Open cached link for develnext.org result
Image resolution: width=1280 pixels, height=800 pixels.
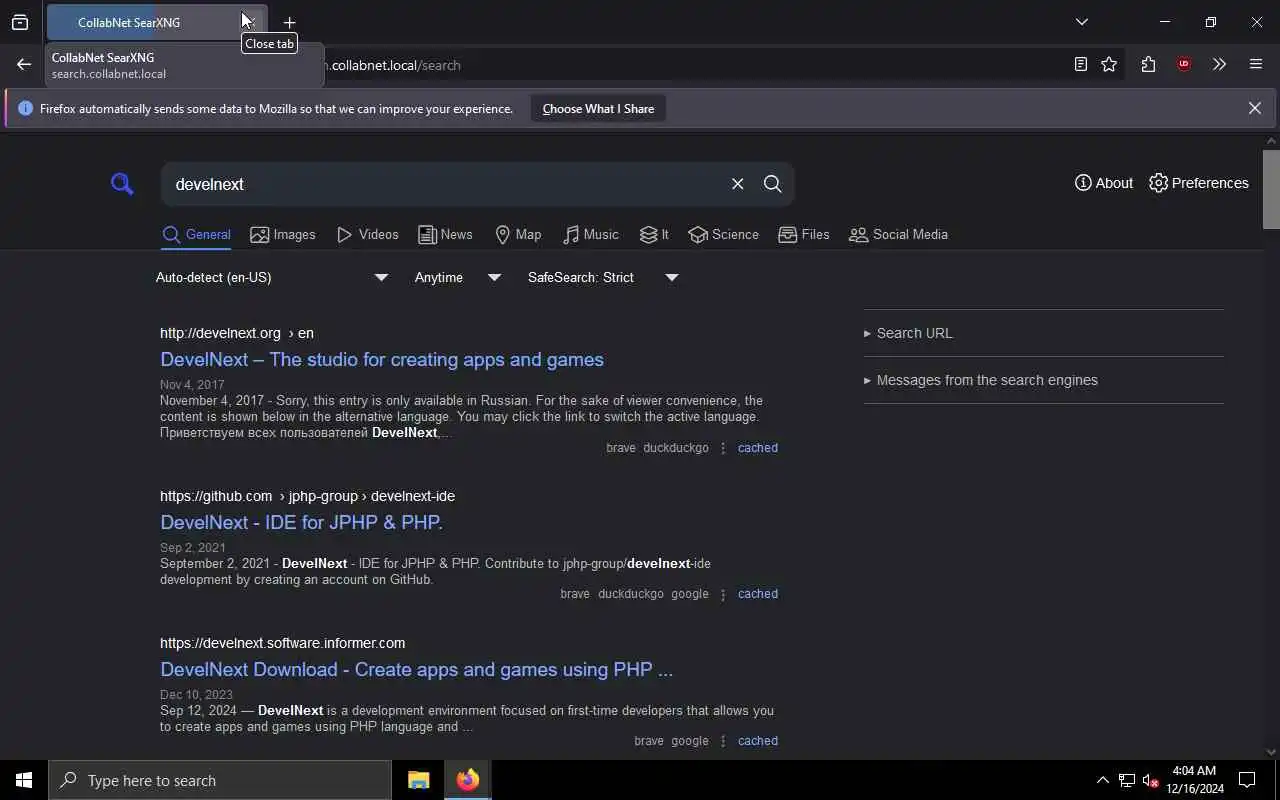click(x=757, y=448)
